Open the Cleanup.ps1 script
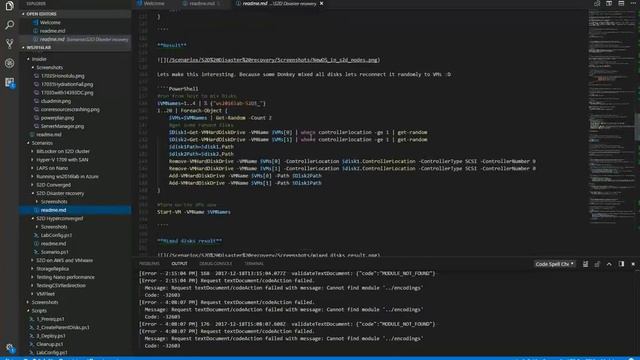The width and height of the screenshot is (640, 360). pyautogui.click(x=49, y=344)
